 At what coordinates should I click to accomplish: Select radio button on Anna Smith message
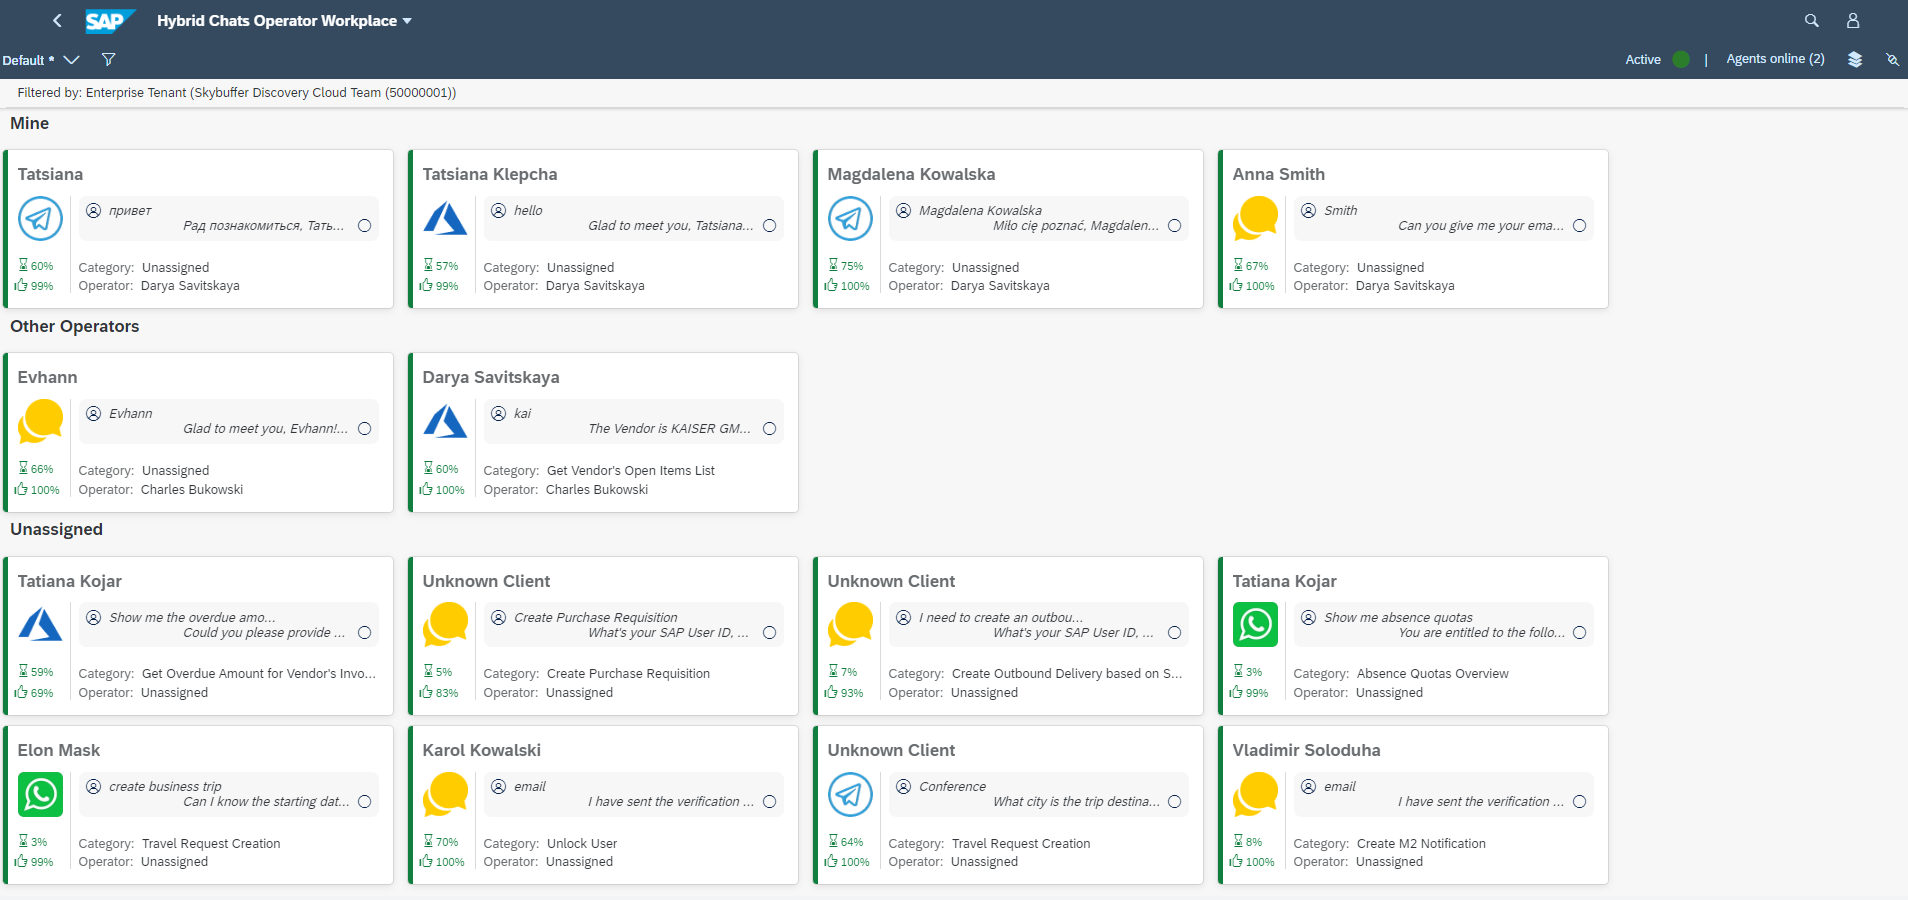(1580, 226)
